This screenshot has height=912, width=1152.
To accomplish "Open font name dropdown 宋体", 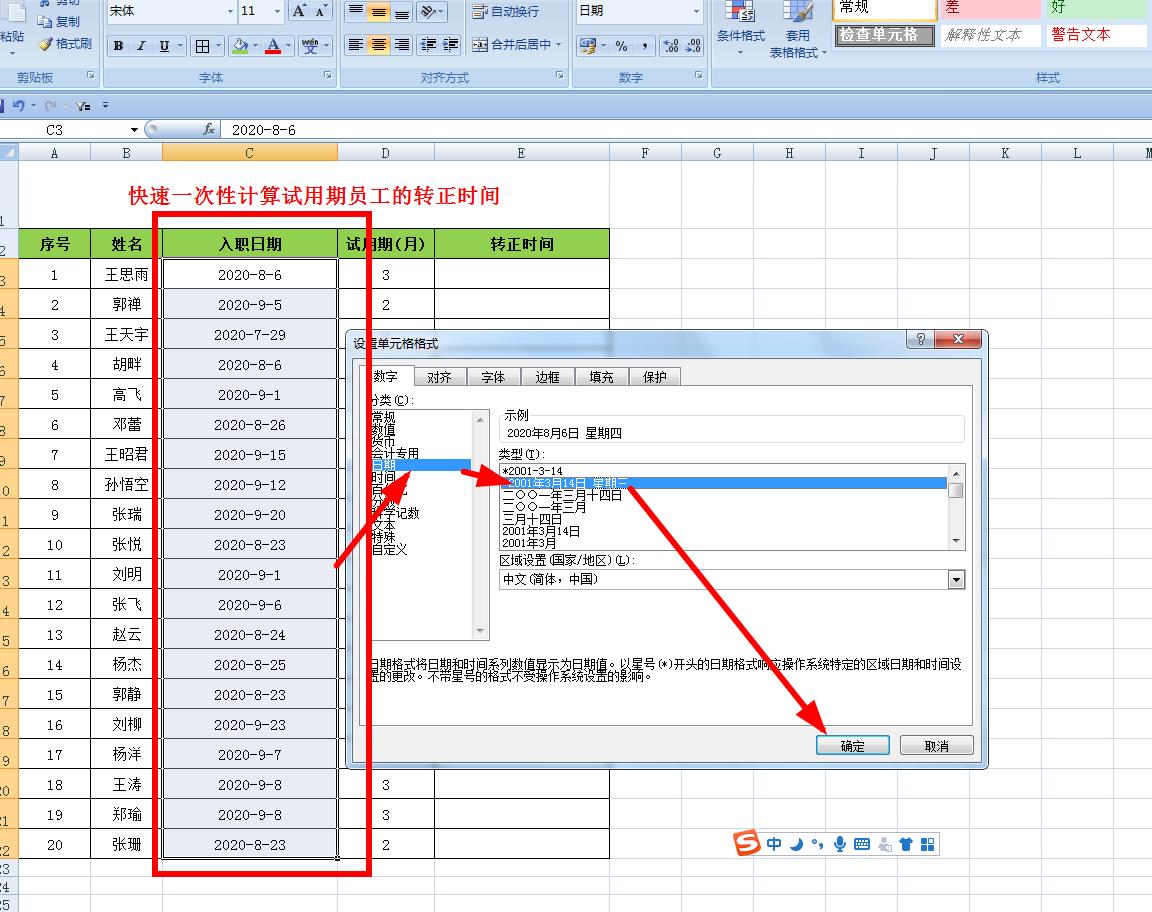I will (230, 11).
